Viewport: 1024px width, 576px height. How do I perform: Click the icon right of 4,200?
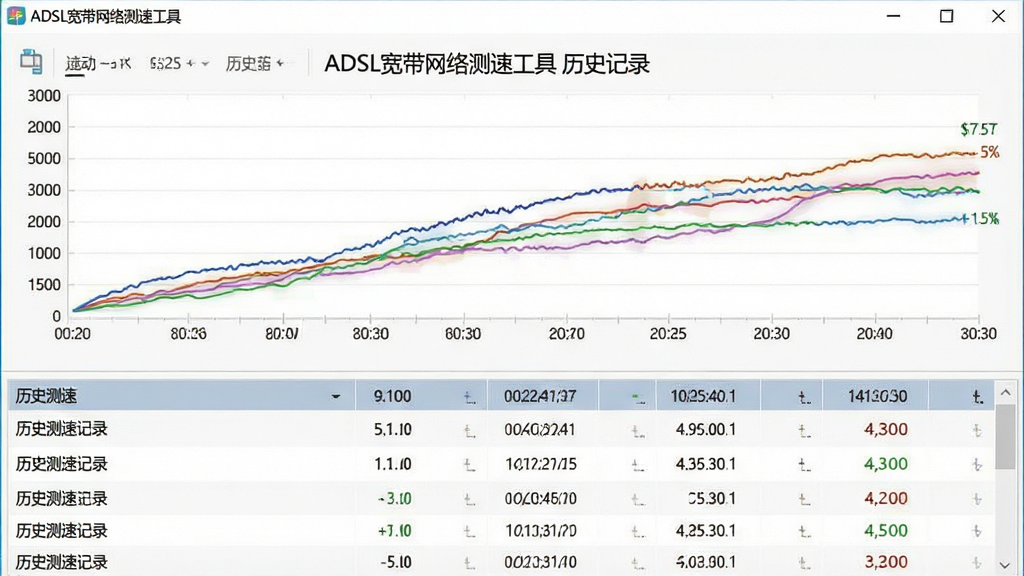(977, 499)
